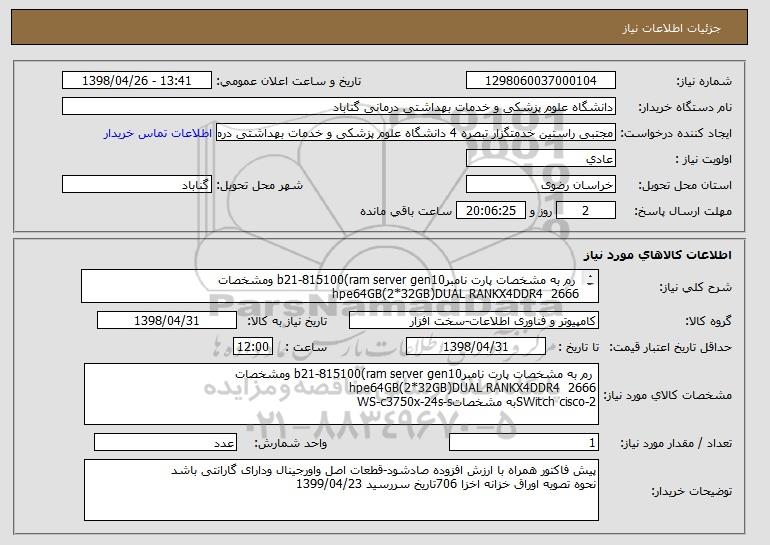Click the general description box with ram server gen10

tap(340, 286)
